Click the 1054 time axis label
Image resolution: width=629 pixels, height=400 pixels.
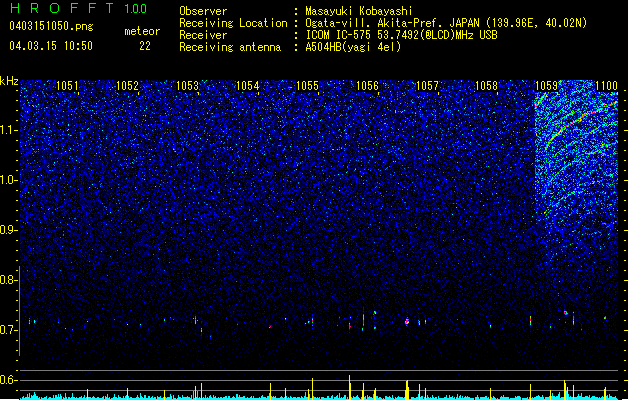(248, 86)
